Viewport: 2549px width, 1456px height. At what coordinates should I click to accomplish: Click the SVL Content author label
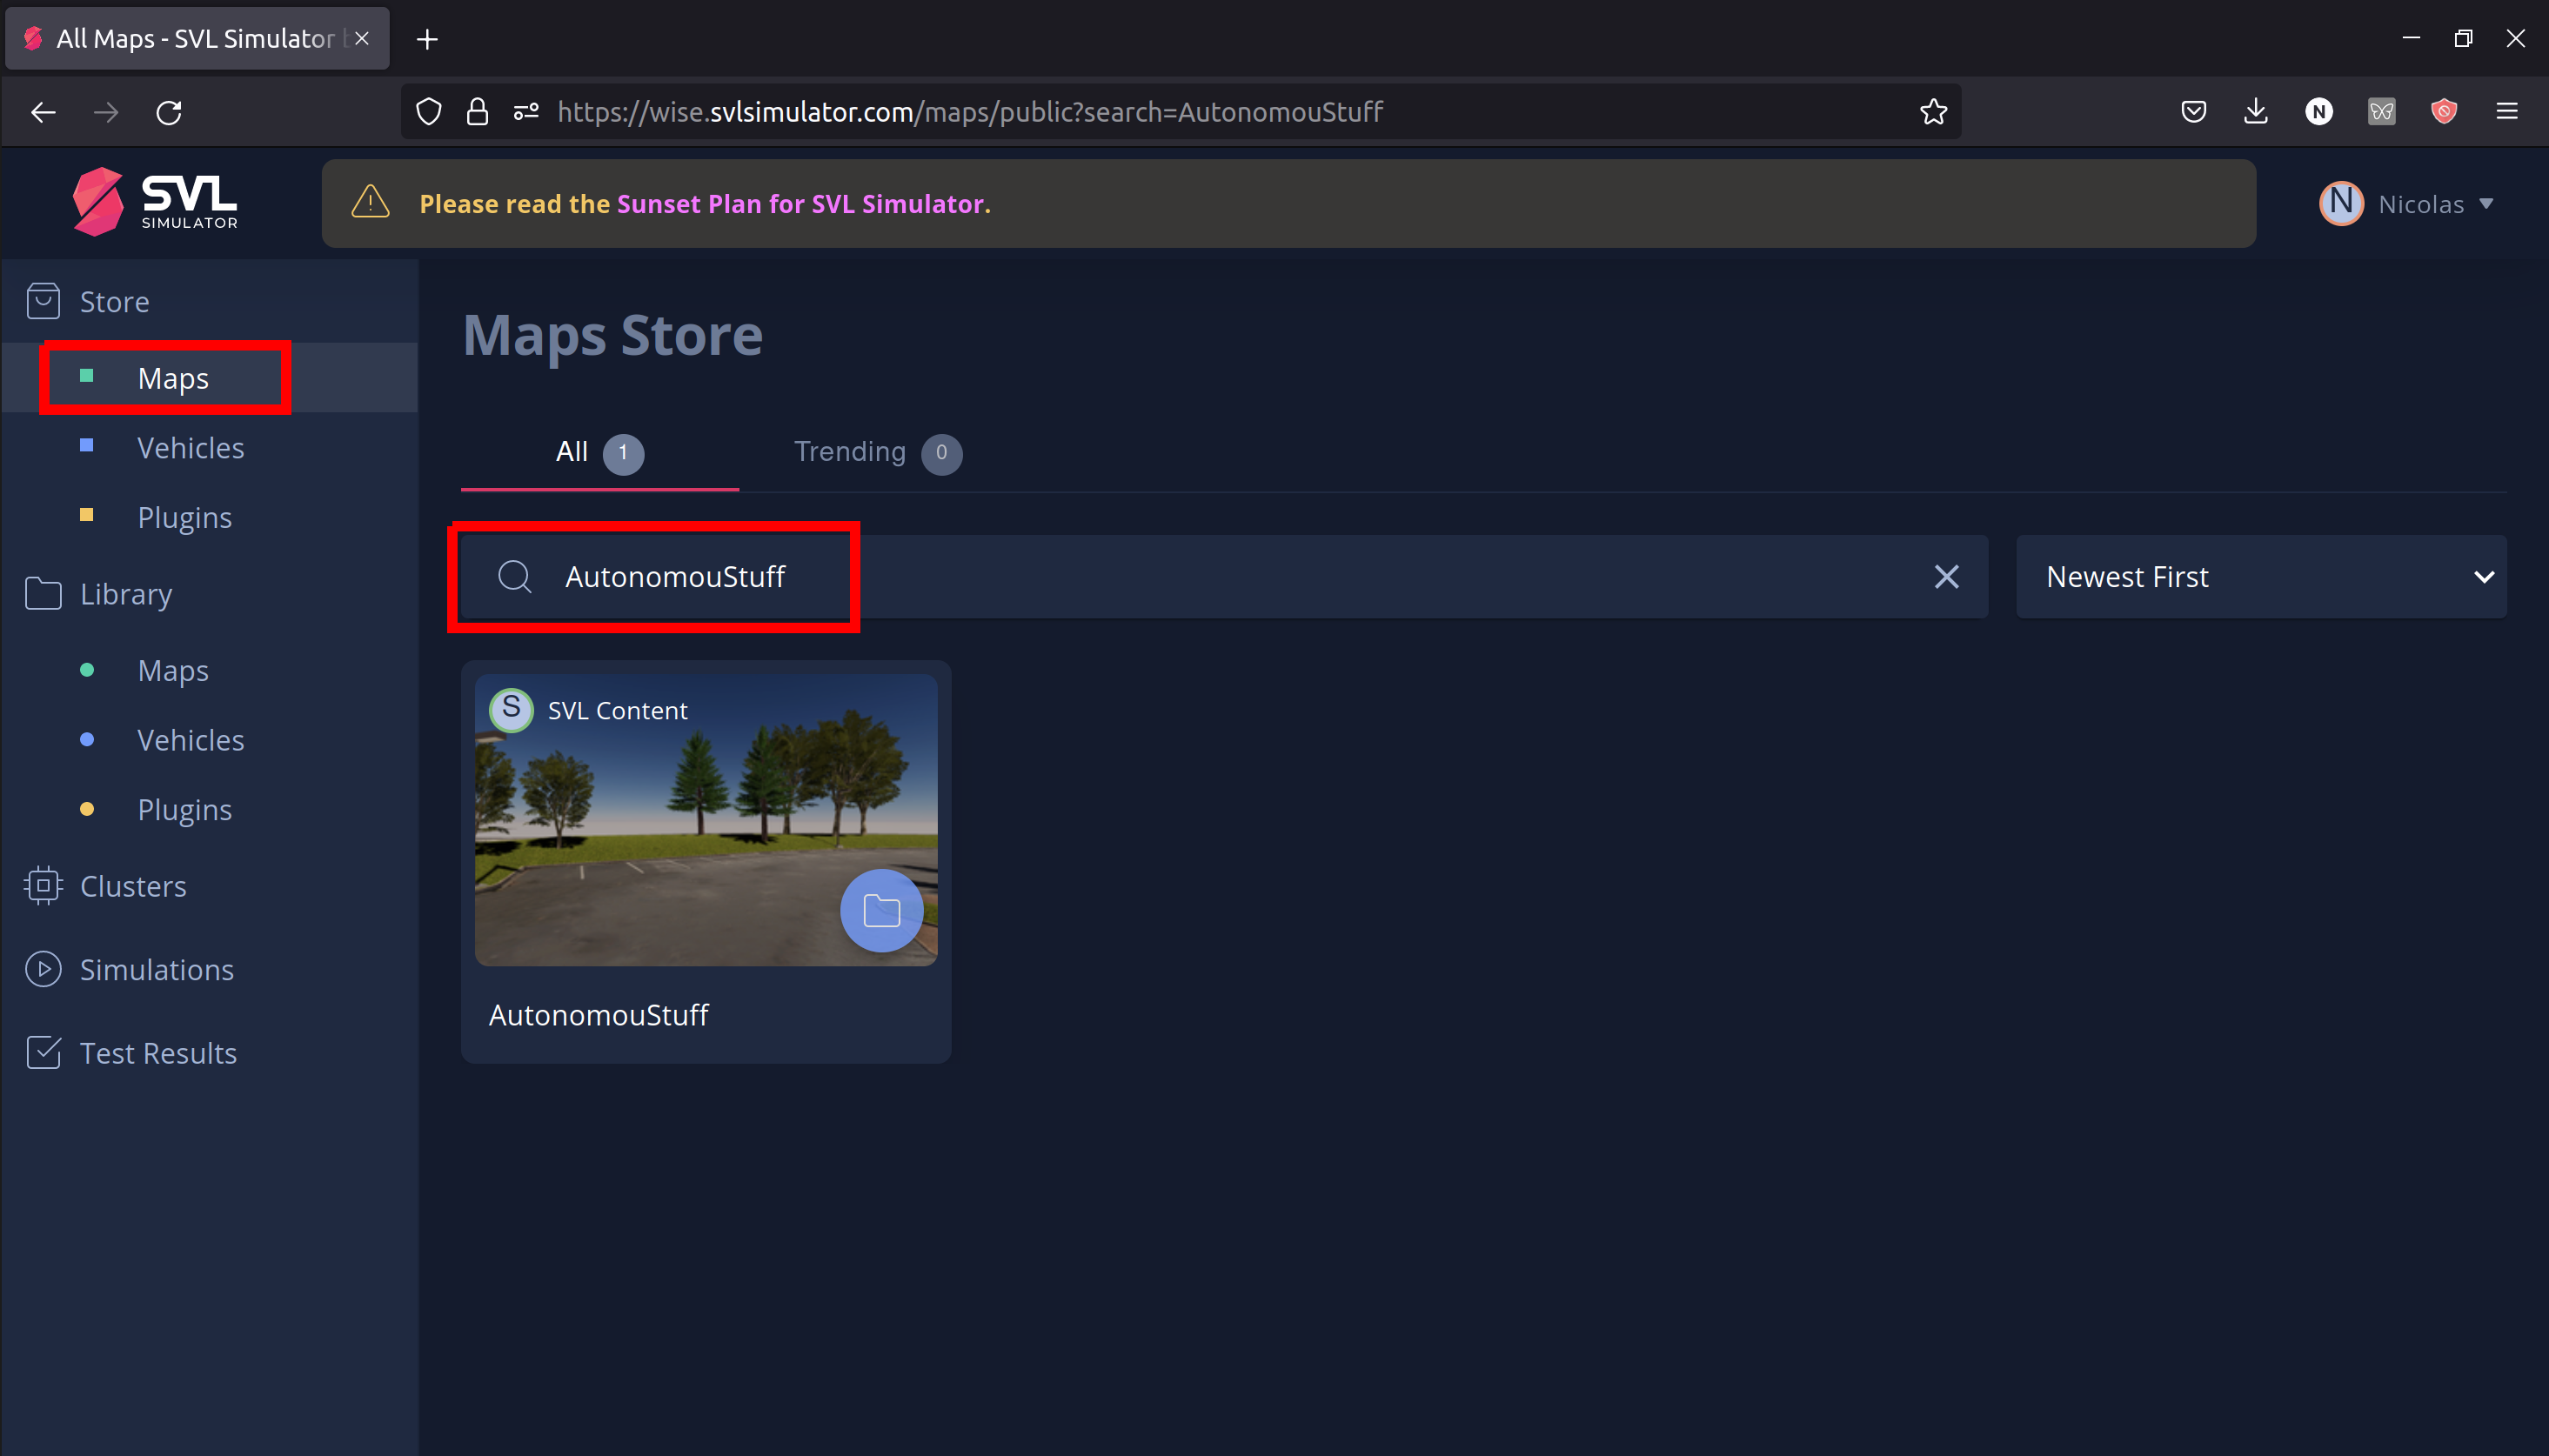point(617,710)
